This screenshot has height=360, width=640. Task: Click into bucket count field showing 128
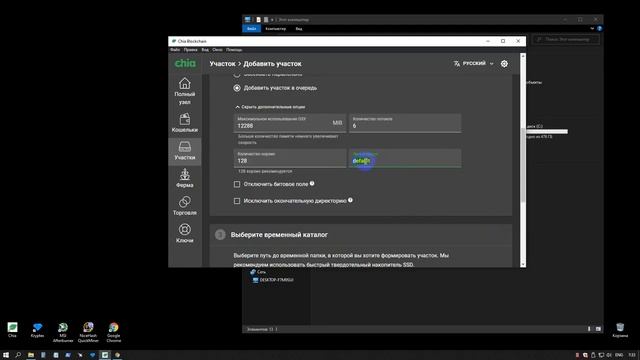(x=290, y=158)
